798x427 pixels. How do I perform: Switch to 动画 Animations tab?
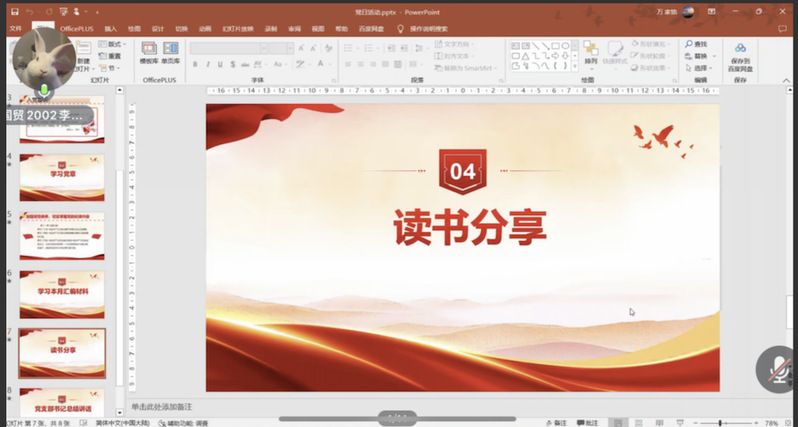[x=205, y=29]
